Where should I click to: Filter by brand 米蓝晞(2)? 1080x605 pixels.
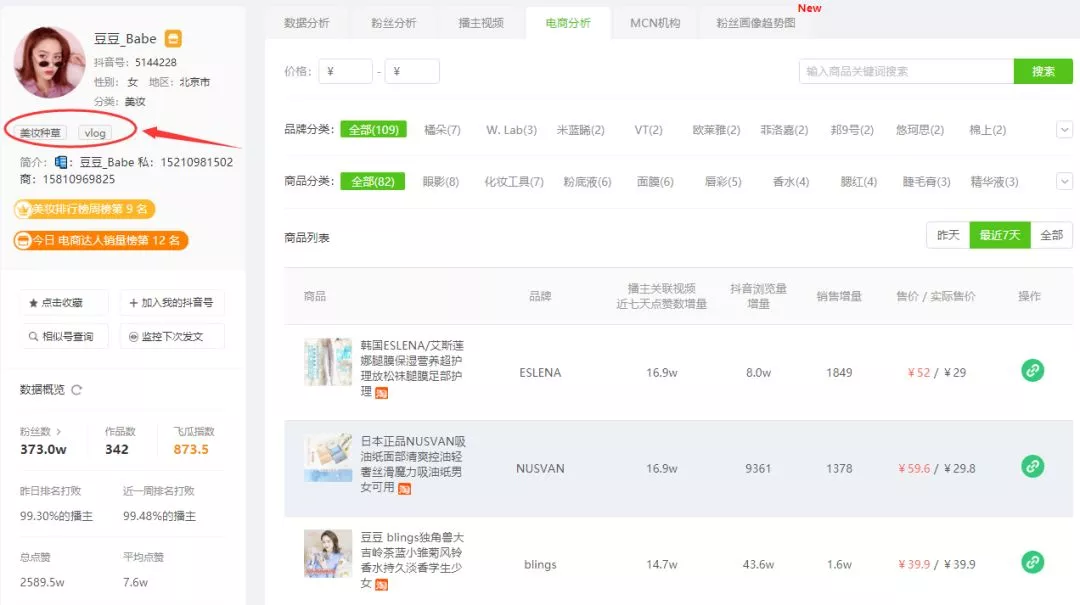tap(581, 130)
